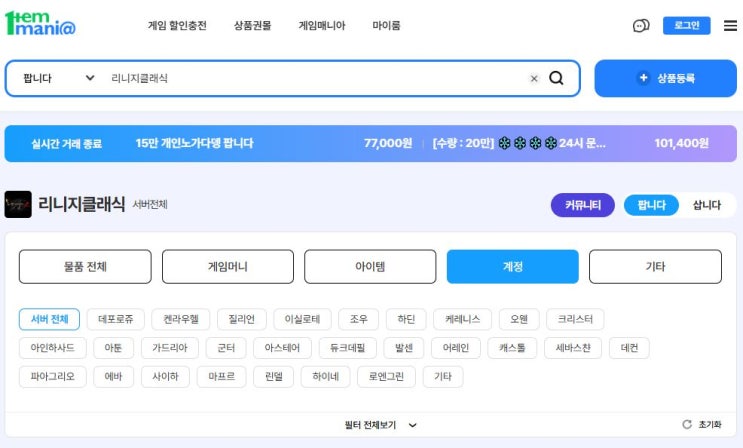Open the 팝니다 search type dropdown
Viewport: 743px width, 448px height.
(x=58, y=78)
